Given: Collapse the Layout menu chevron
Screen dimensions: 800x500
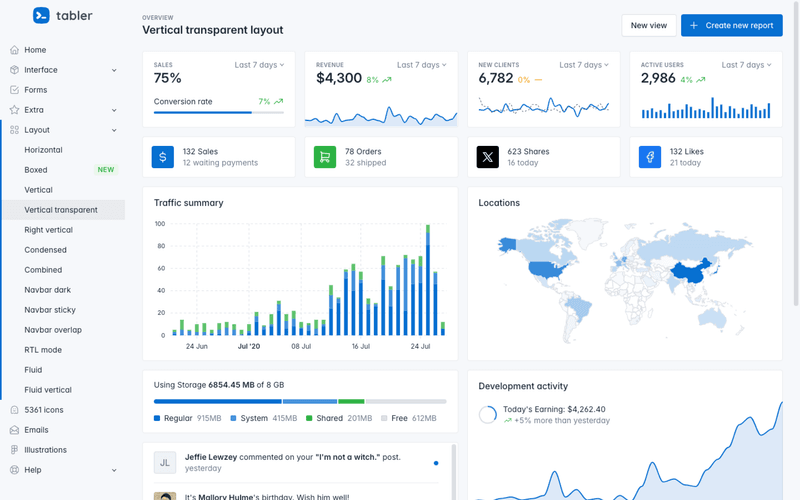Looking at the screenshot, I should [114, 130].
